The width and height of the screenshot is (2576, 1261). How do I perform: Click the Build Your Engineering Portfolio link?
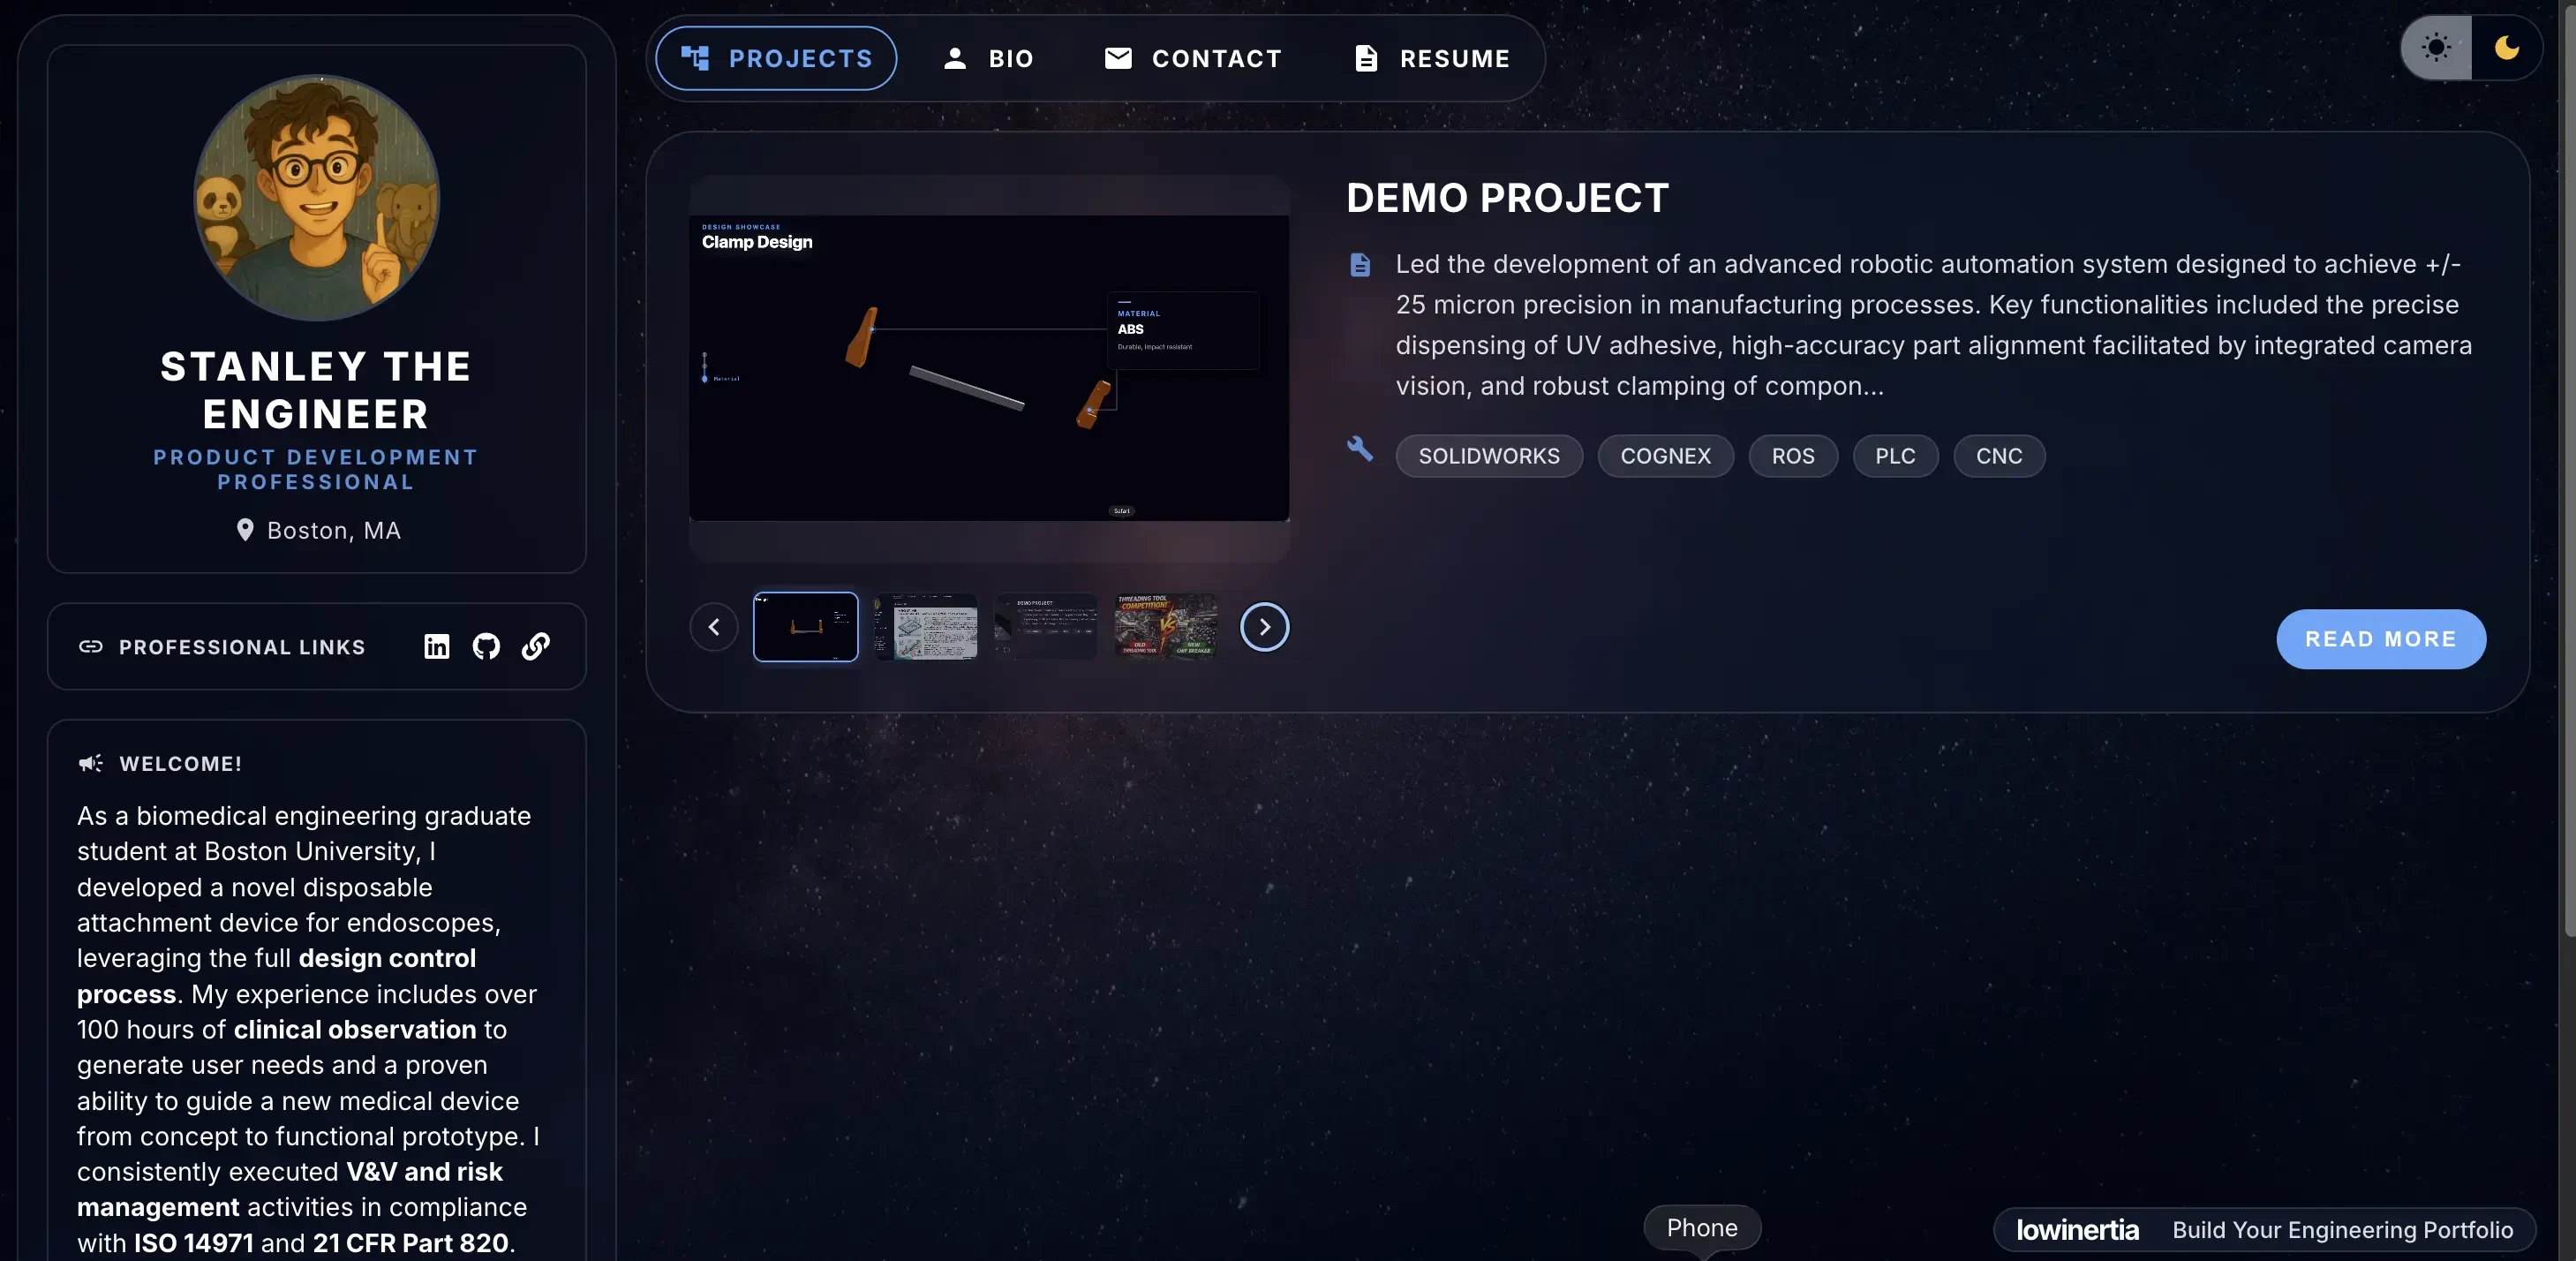(x=2344, y=1230)
